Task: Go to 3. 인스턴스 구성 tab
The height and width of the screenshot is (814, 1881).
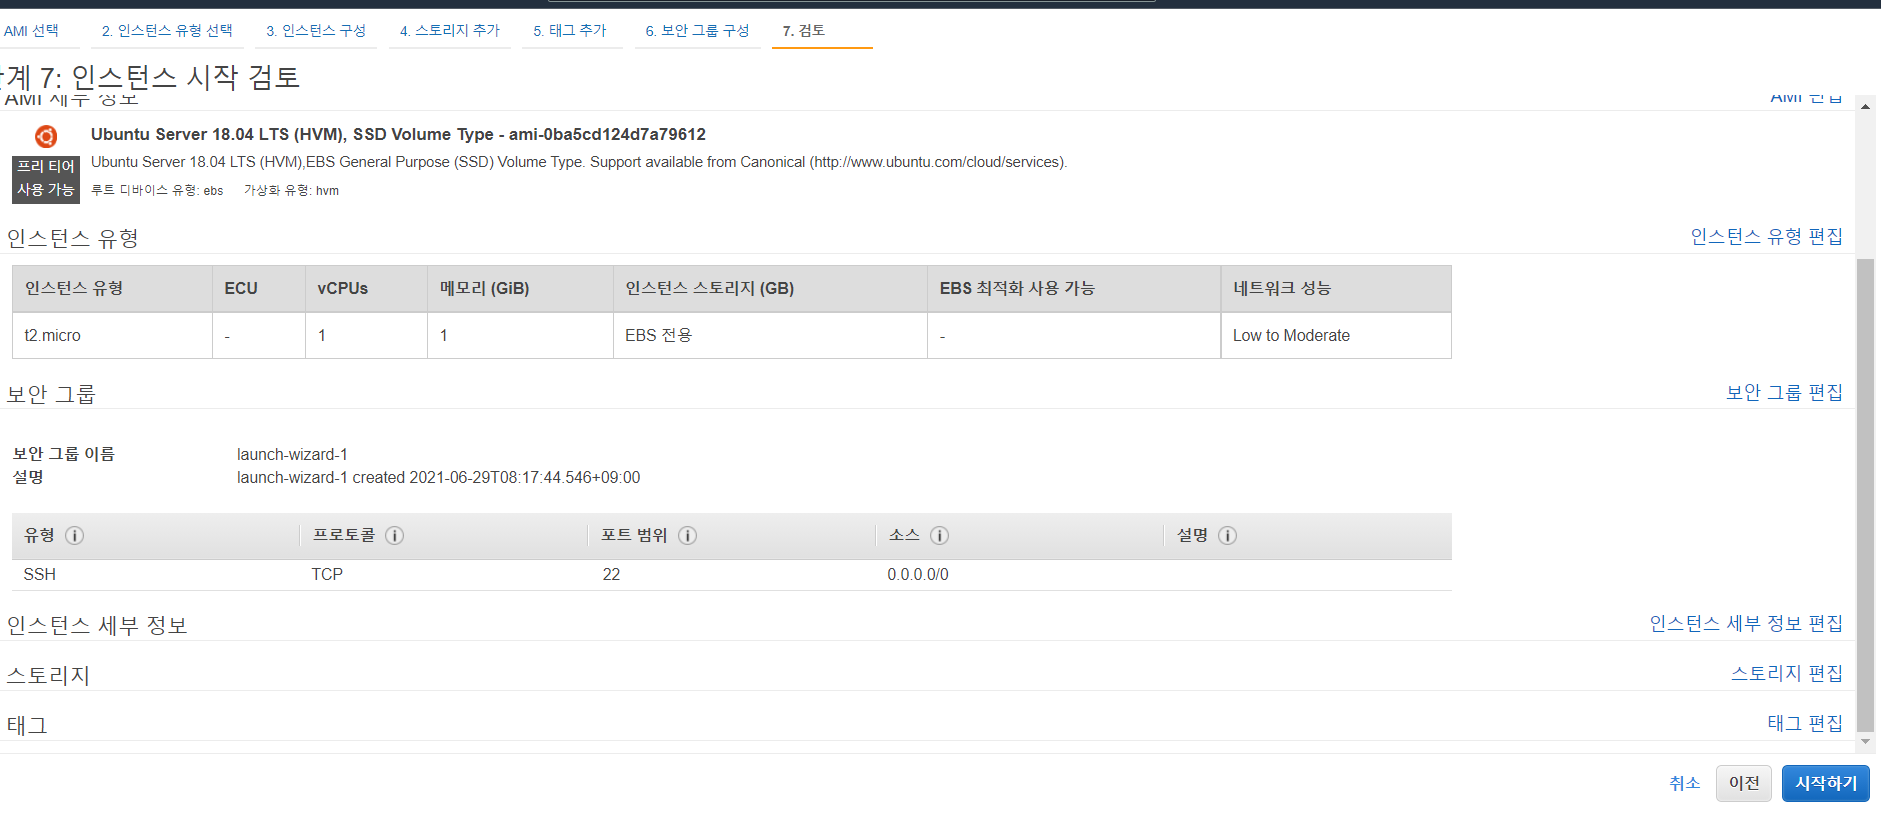Action: click(x=316, y=31)
